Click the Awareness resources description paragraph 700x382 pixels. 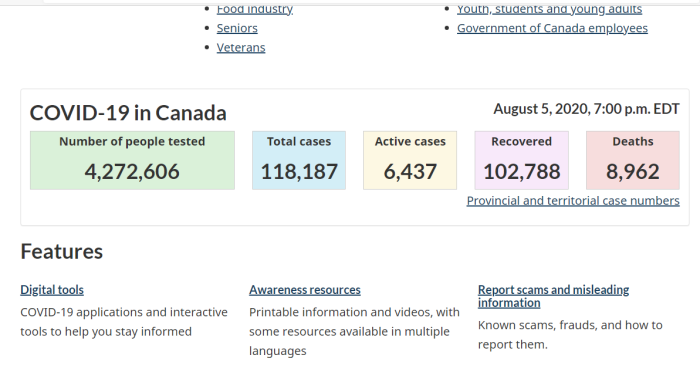[354, 332]
